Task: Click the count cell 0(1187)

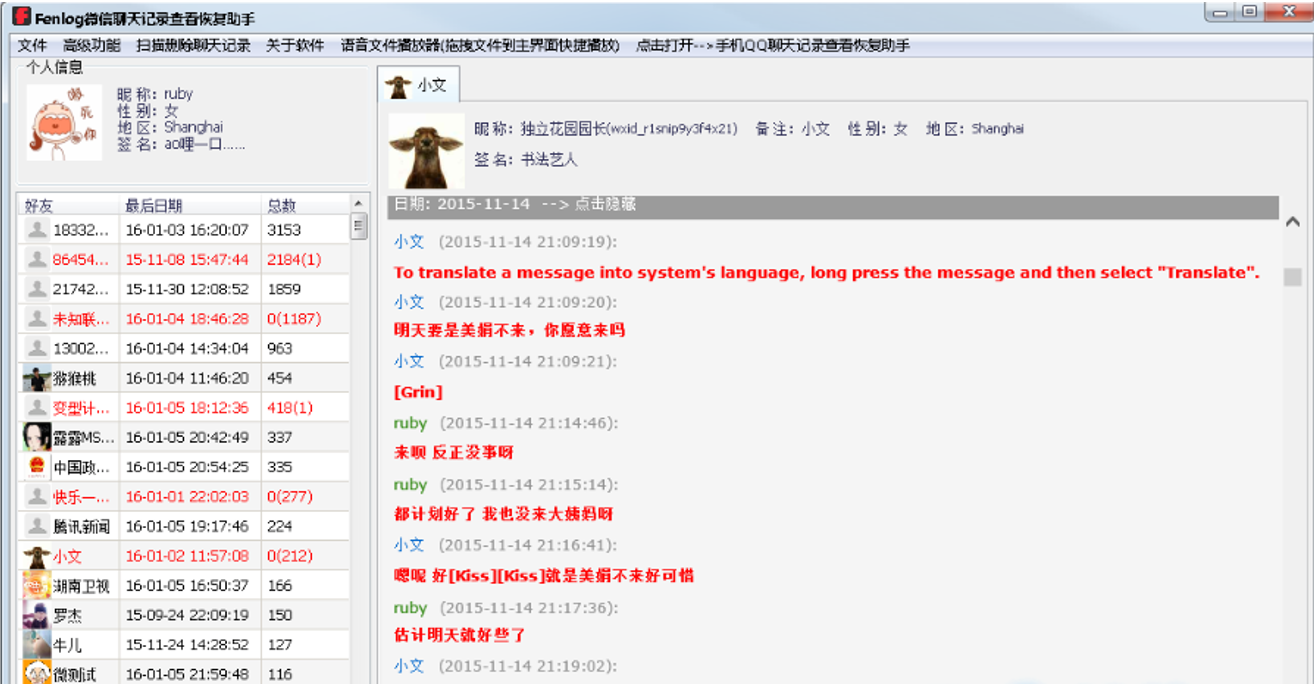Action: 294,319
